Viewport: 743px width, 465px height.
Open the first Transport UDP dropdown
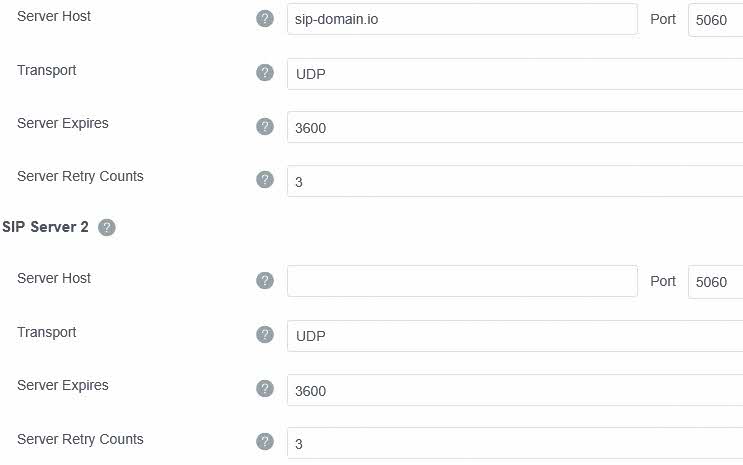pos(514,74)
